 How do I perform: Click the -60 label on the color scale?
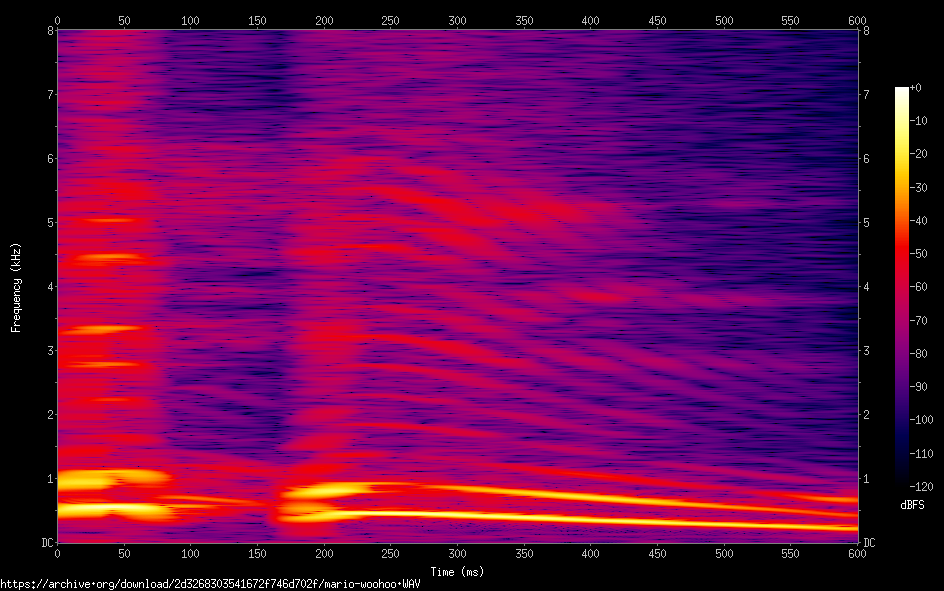[x=921, y=286]
